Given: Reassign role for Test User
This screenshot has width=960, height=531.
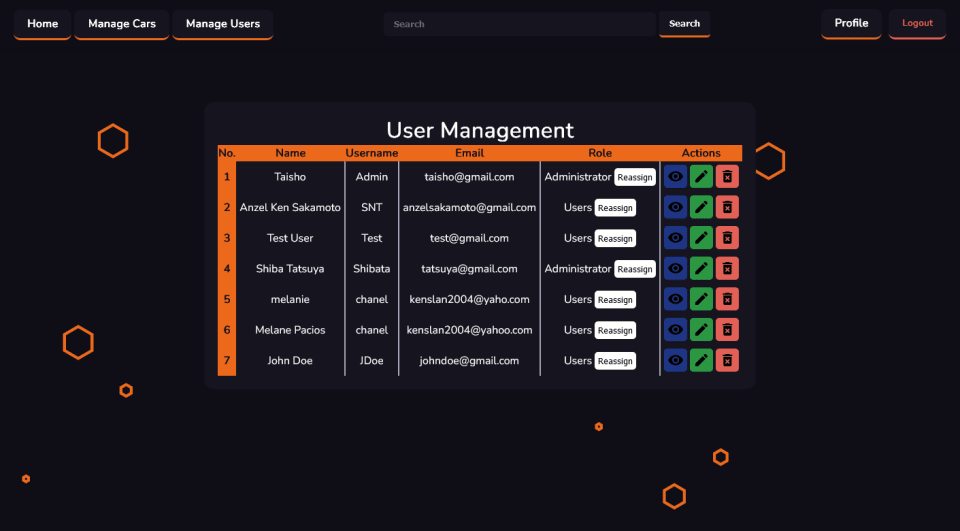Looking at the screenshot, I should click(x=615, y=238).
